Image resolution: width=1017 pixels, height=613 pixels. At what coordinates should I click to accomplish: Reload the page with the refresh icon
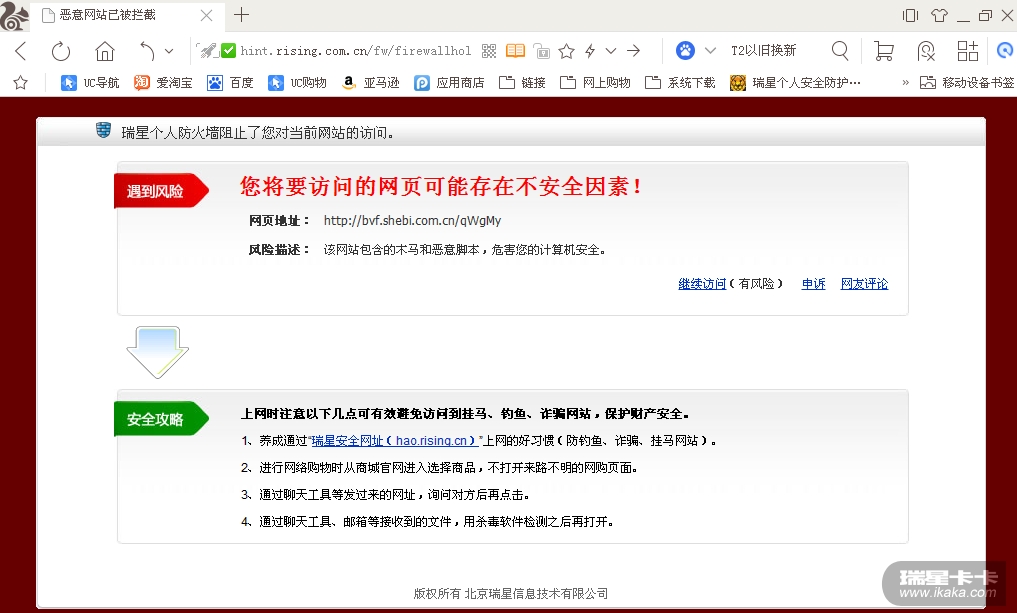coord(61,51)
